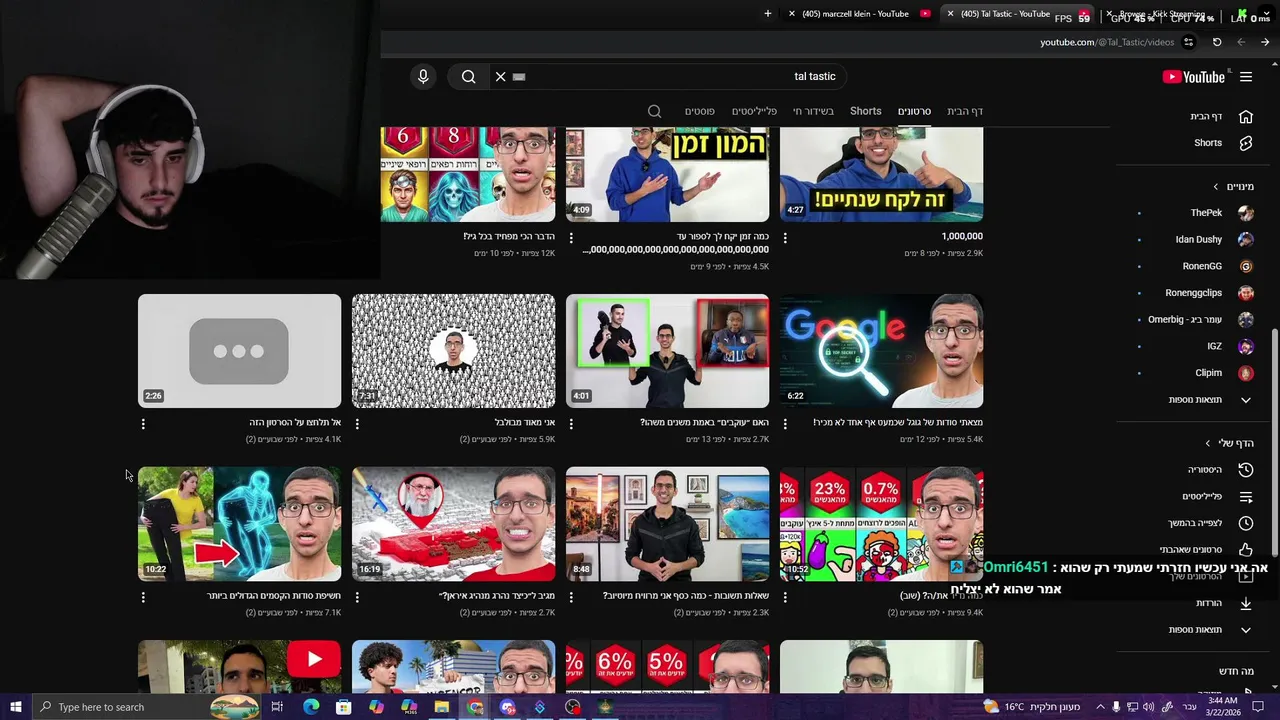Search within the channel using tab-row magnifier
The image size is (1280, 720).
coord(654,111)
